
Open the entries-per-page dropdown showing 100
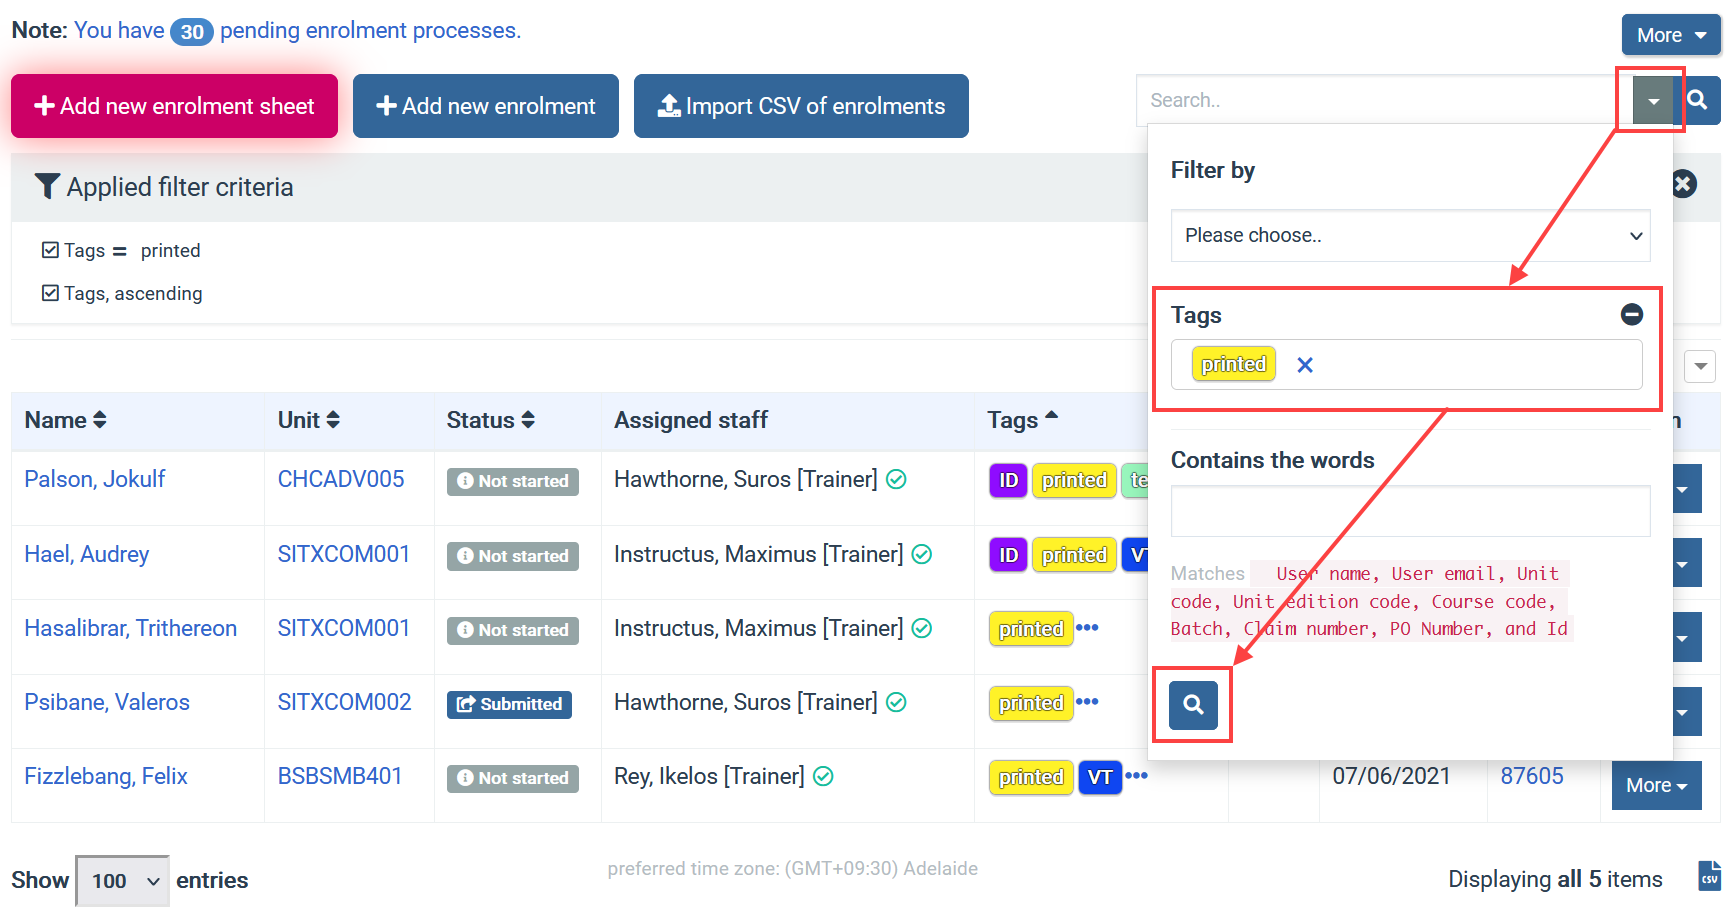pyautogui.click(x=121, y=880)
